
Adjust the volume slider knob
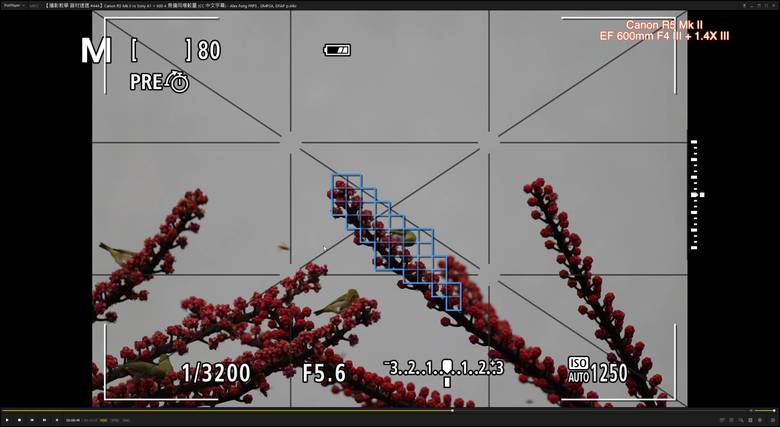(775, 411)
